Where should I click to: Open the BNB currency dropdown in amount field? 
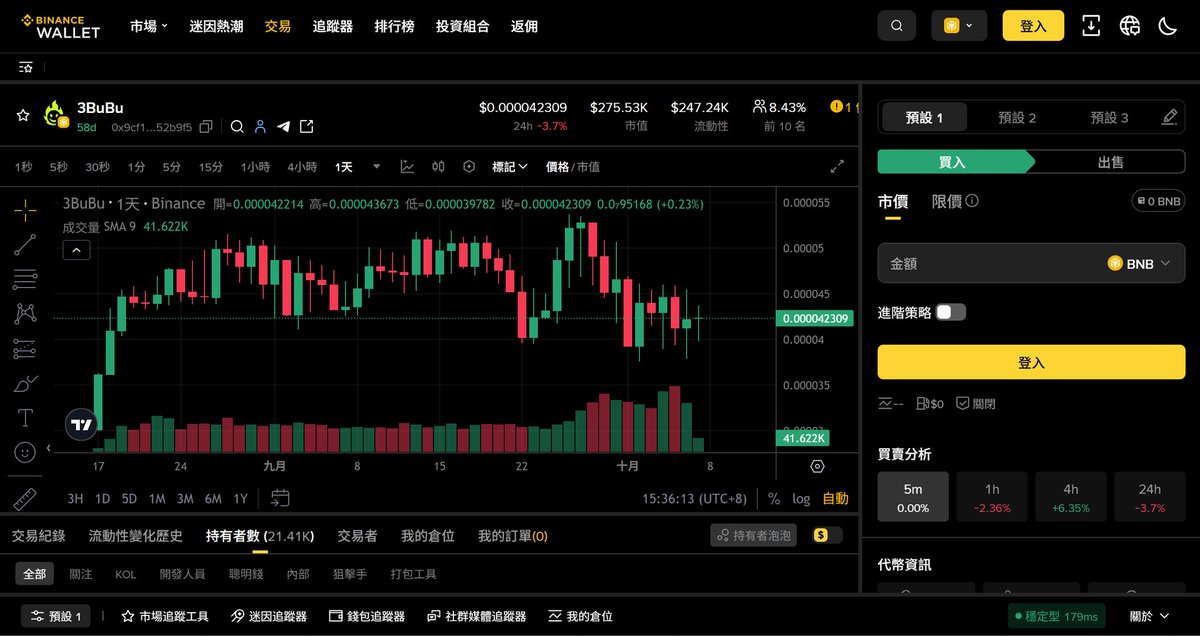1138,264
